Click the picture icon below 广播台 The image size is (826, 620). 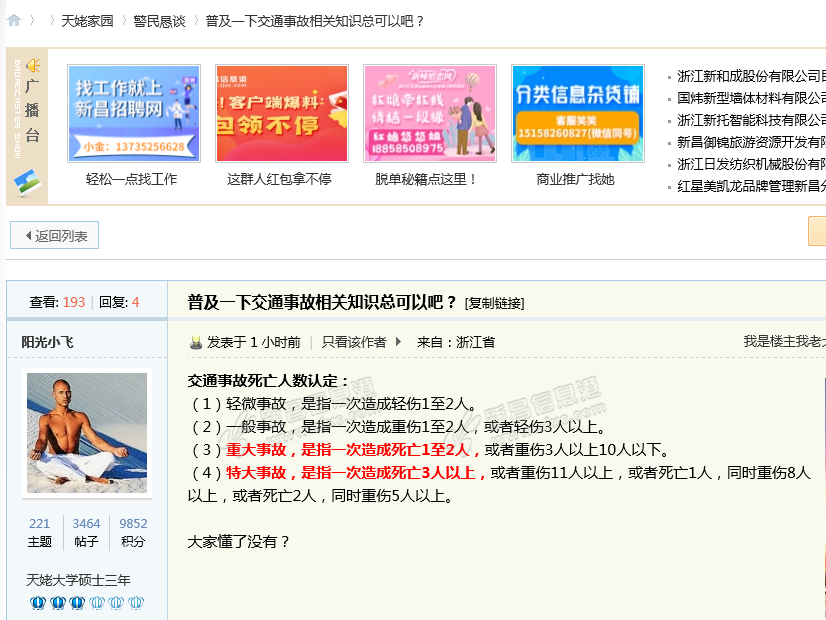[x=27, y=183]
